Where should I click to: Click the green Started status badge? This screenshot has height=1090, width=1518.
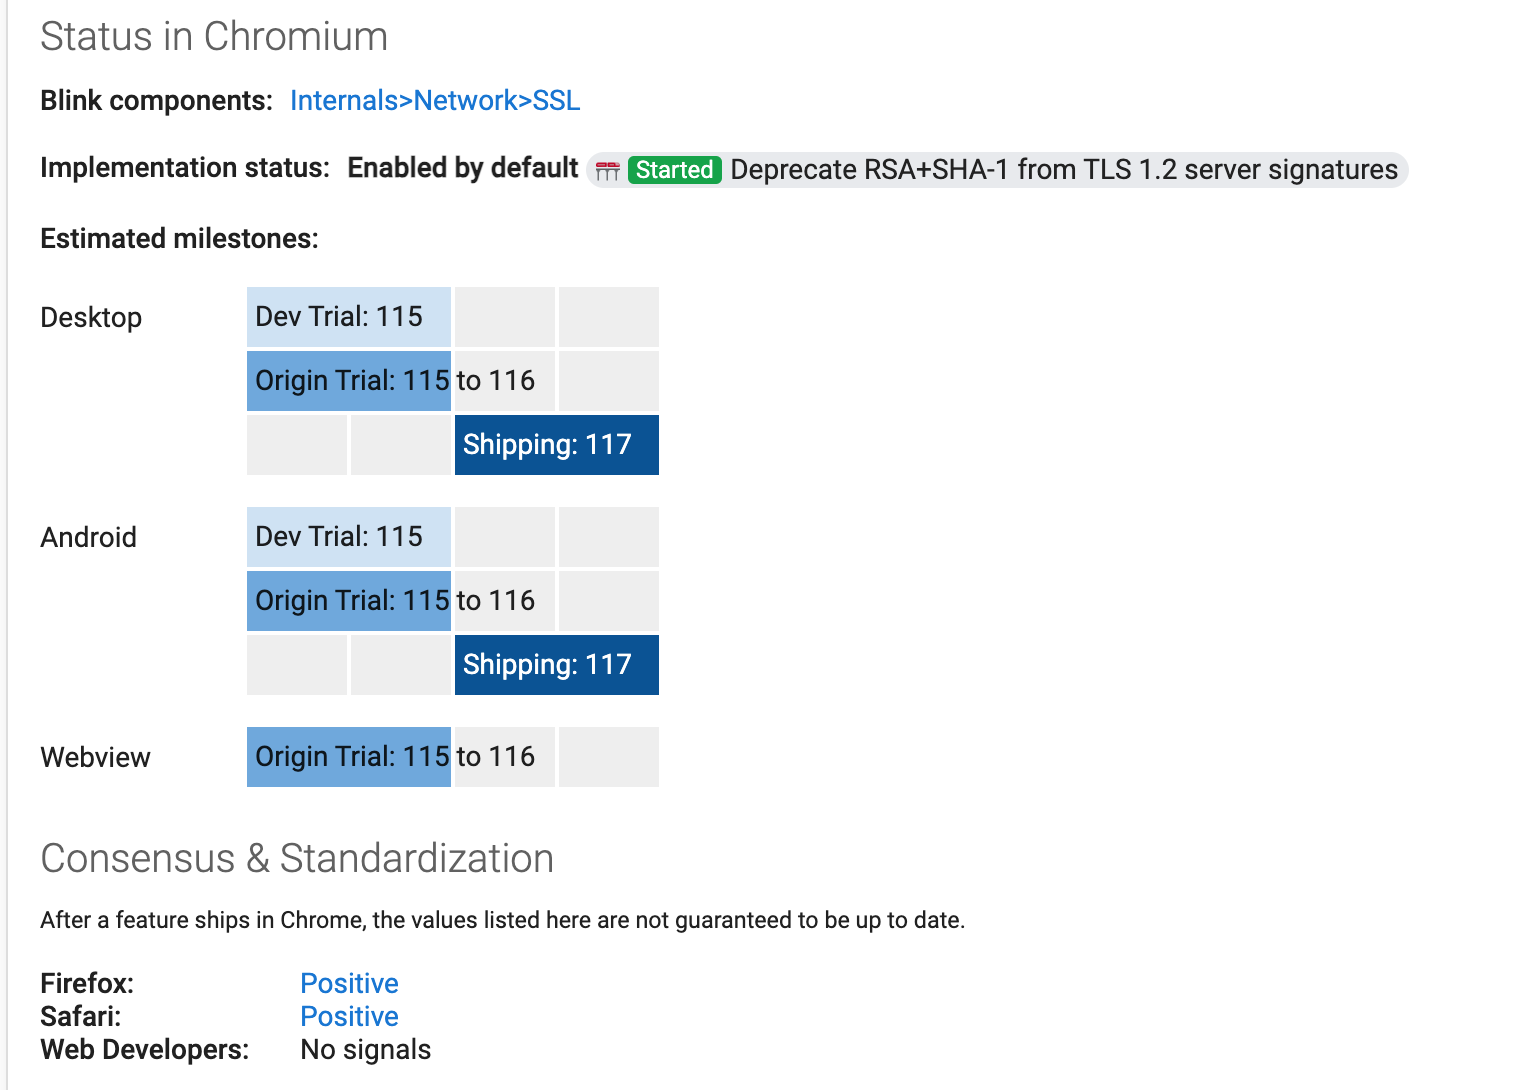[674, 170]
